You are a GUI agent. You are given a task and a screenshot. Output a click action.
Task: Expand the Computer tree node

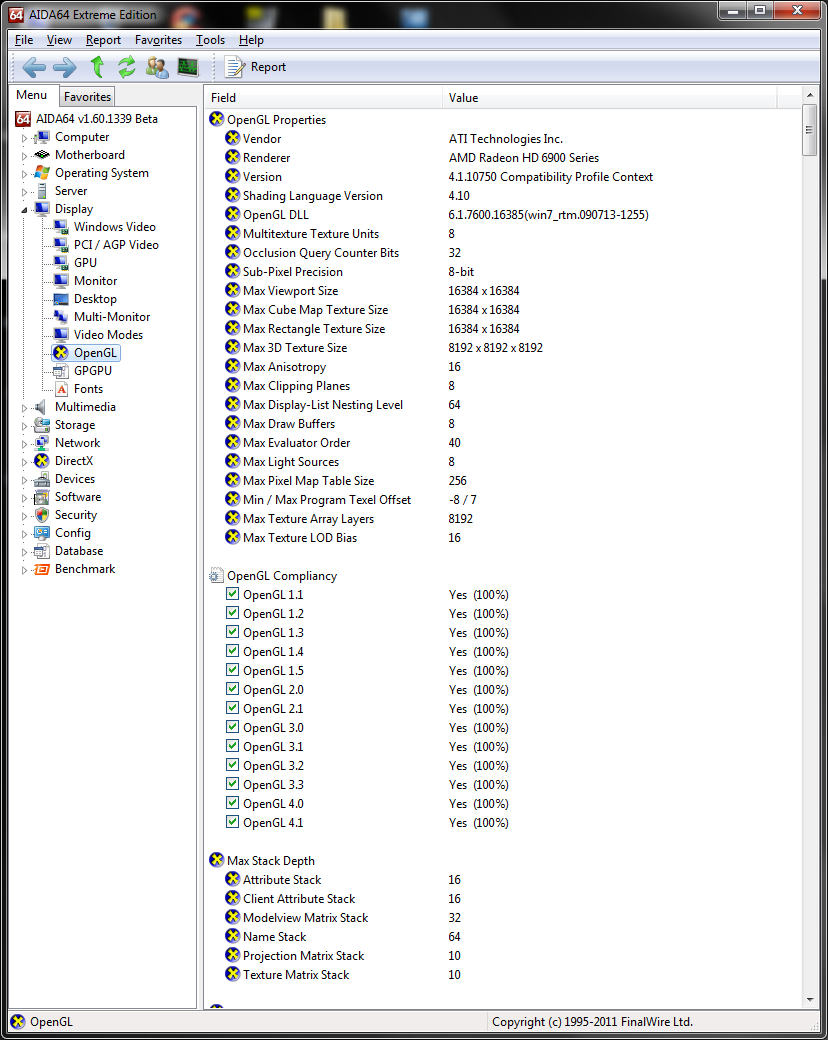coord(25,138)
